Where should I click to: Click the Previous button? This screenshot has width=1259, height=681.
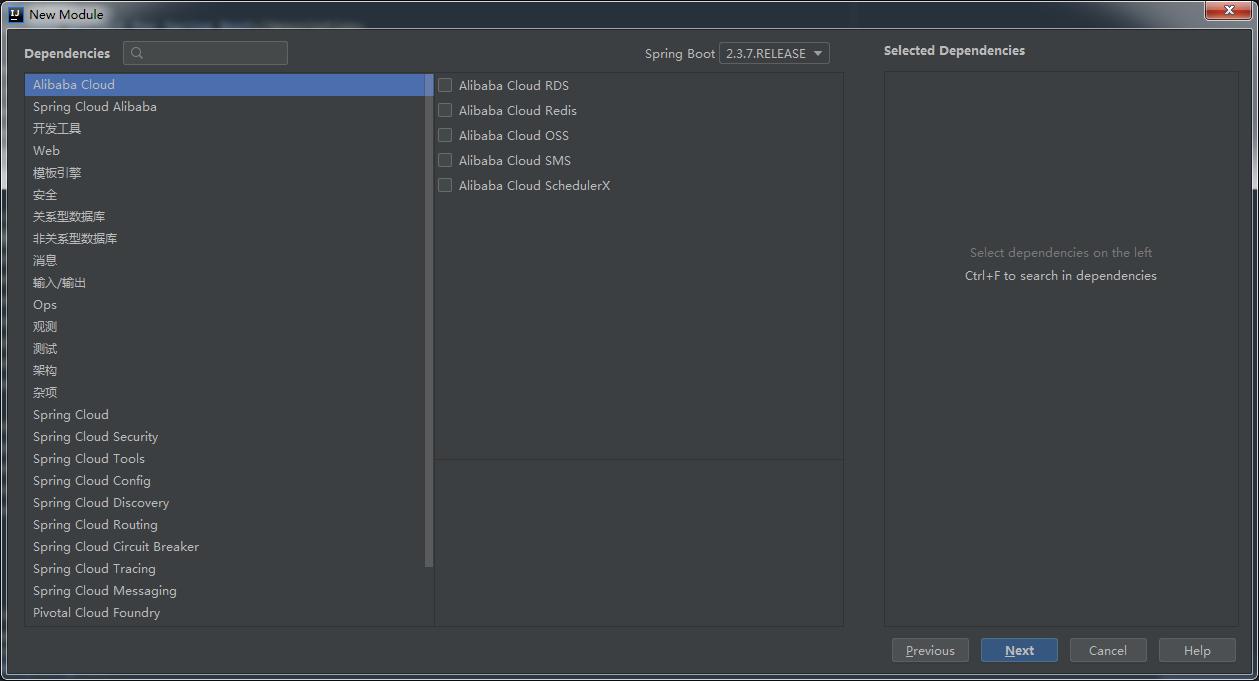tap(930, 650)
